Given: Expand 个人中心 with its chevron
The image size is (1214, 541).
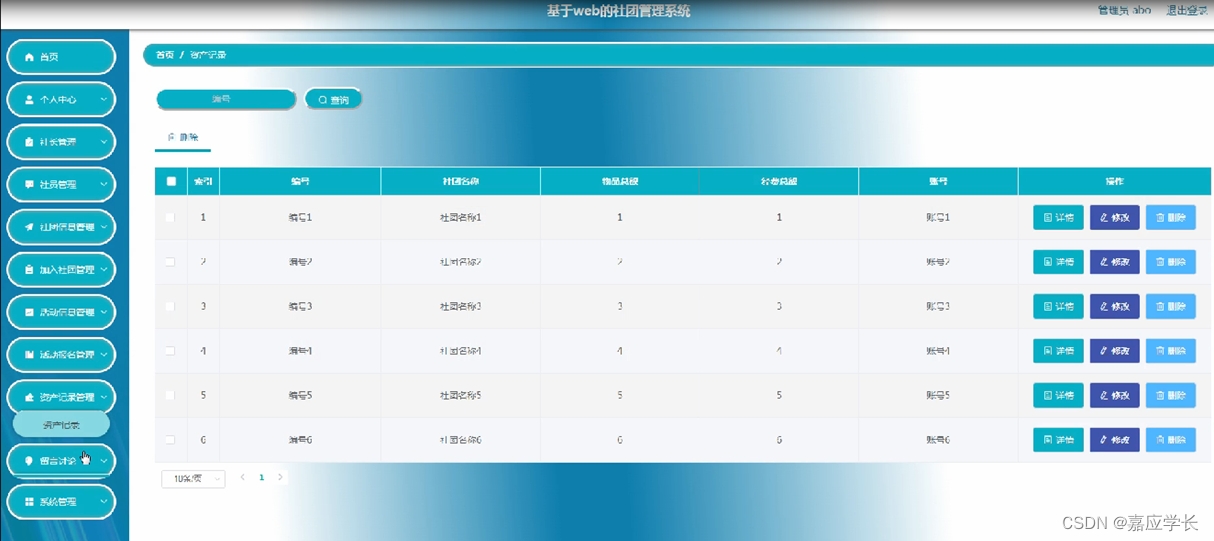Looking at the screenshot, I should point(104,100).
